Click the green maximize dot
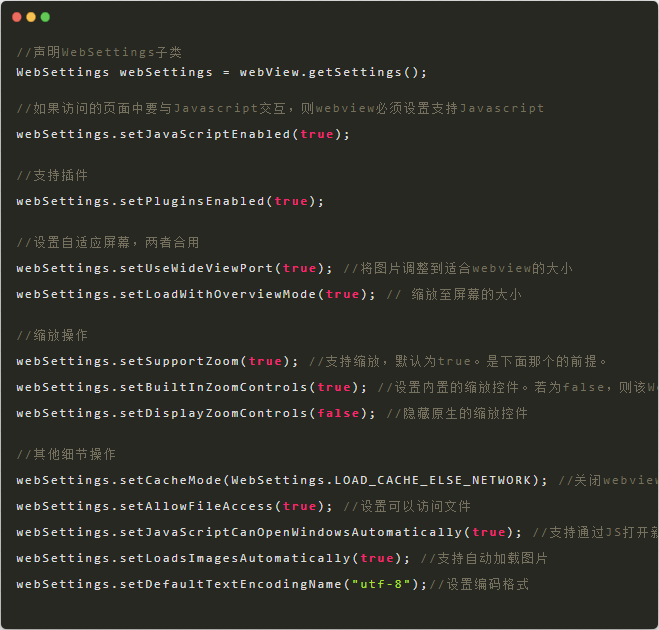 pos(45,17)
